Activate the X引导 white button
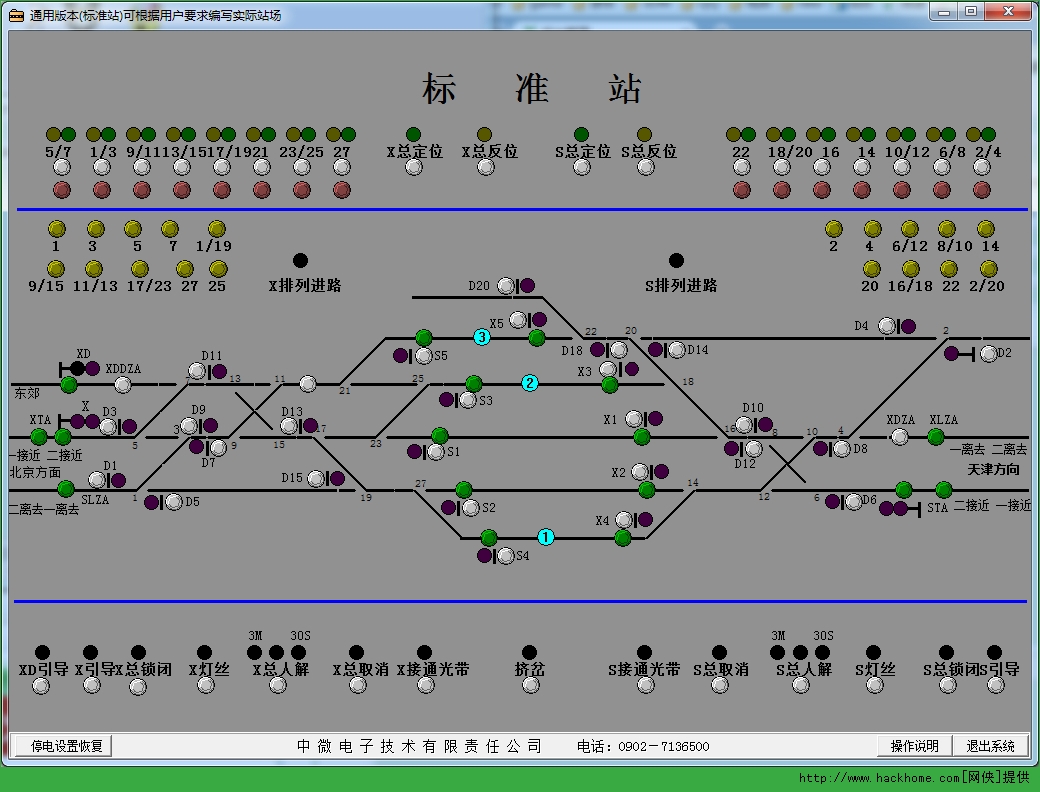 pos(92,685)
